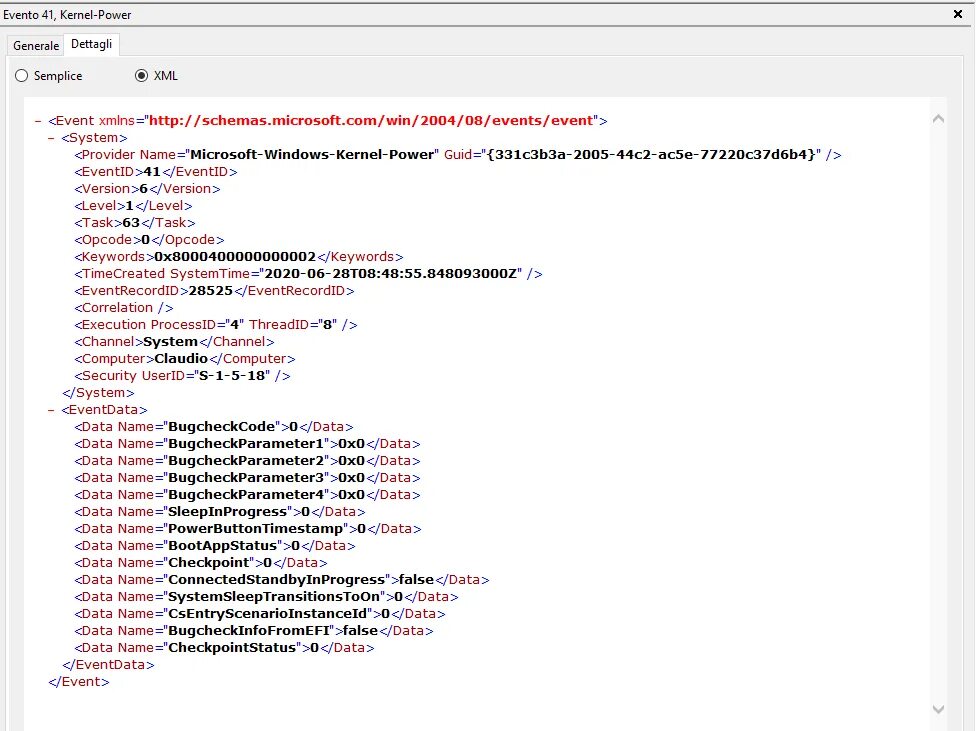Image resolution: width=976 pixels, height=731 pixels.
Task: Click the closing /Event tag
Action: point(79,682)
